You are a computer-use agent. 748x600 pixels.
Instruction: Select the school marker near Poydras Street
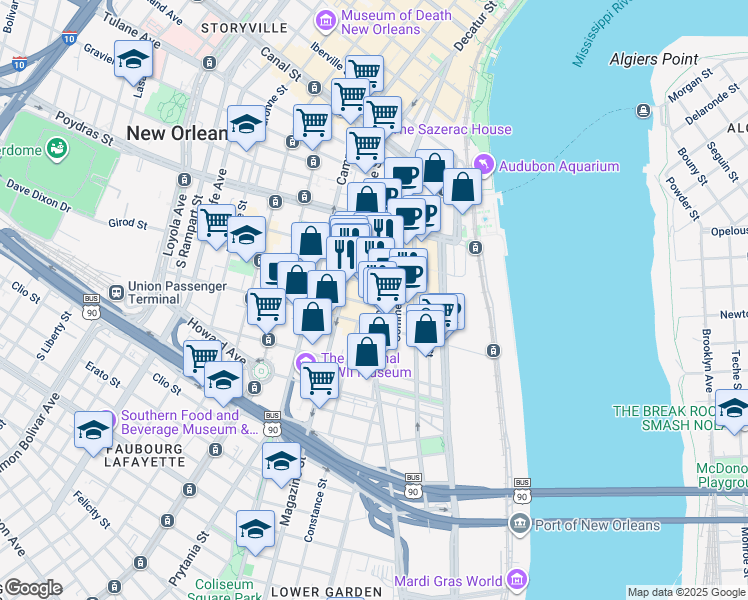[x=246, y=126]
